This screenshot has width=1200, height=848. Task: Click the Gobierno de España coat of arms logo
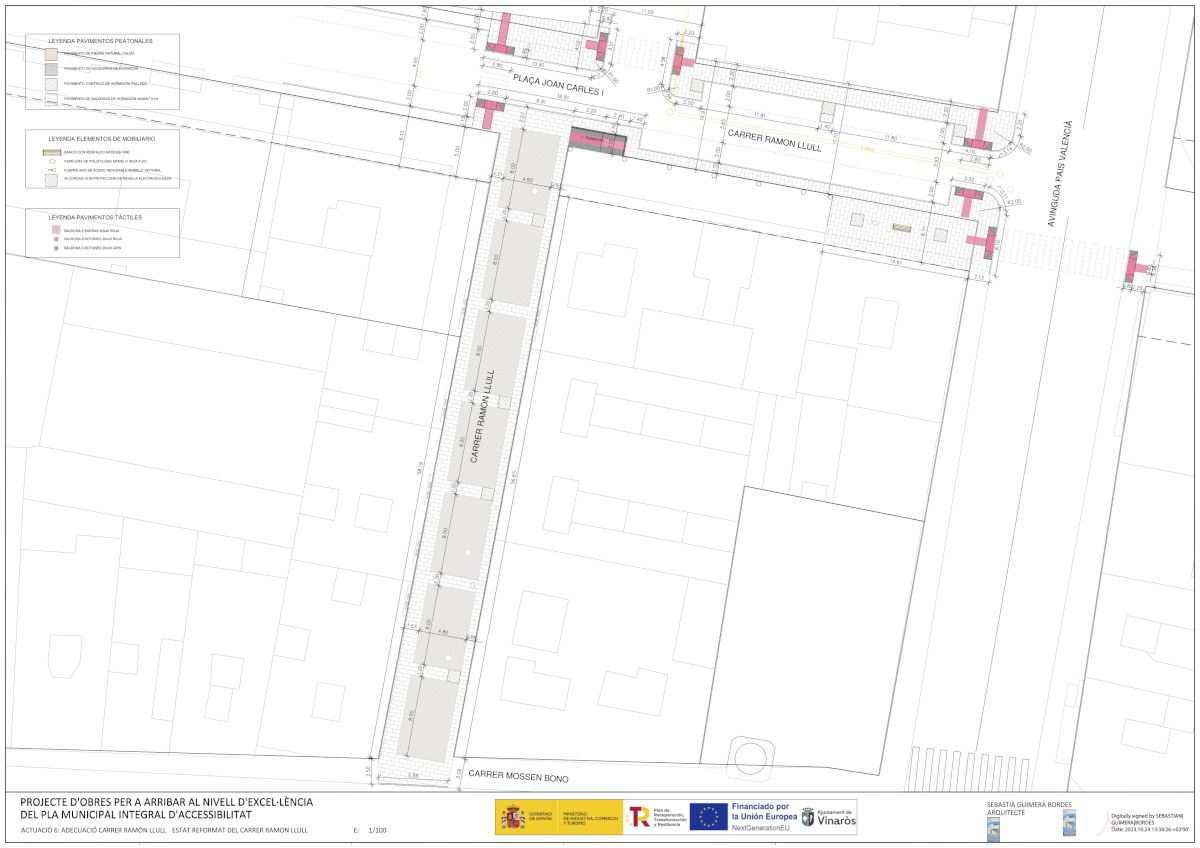point(513,818)
